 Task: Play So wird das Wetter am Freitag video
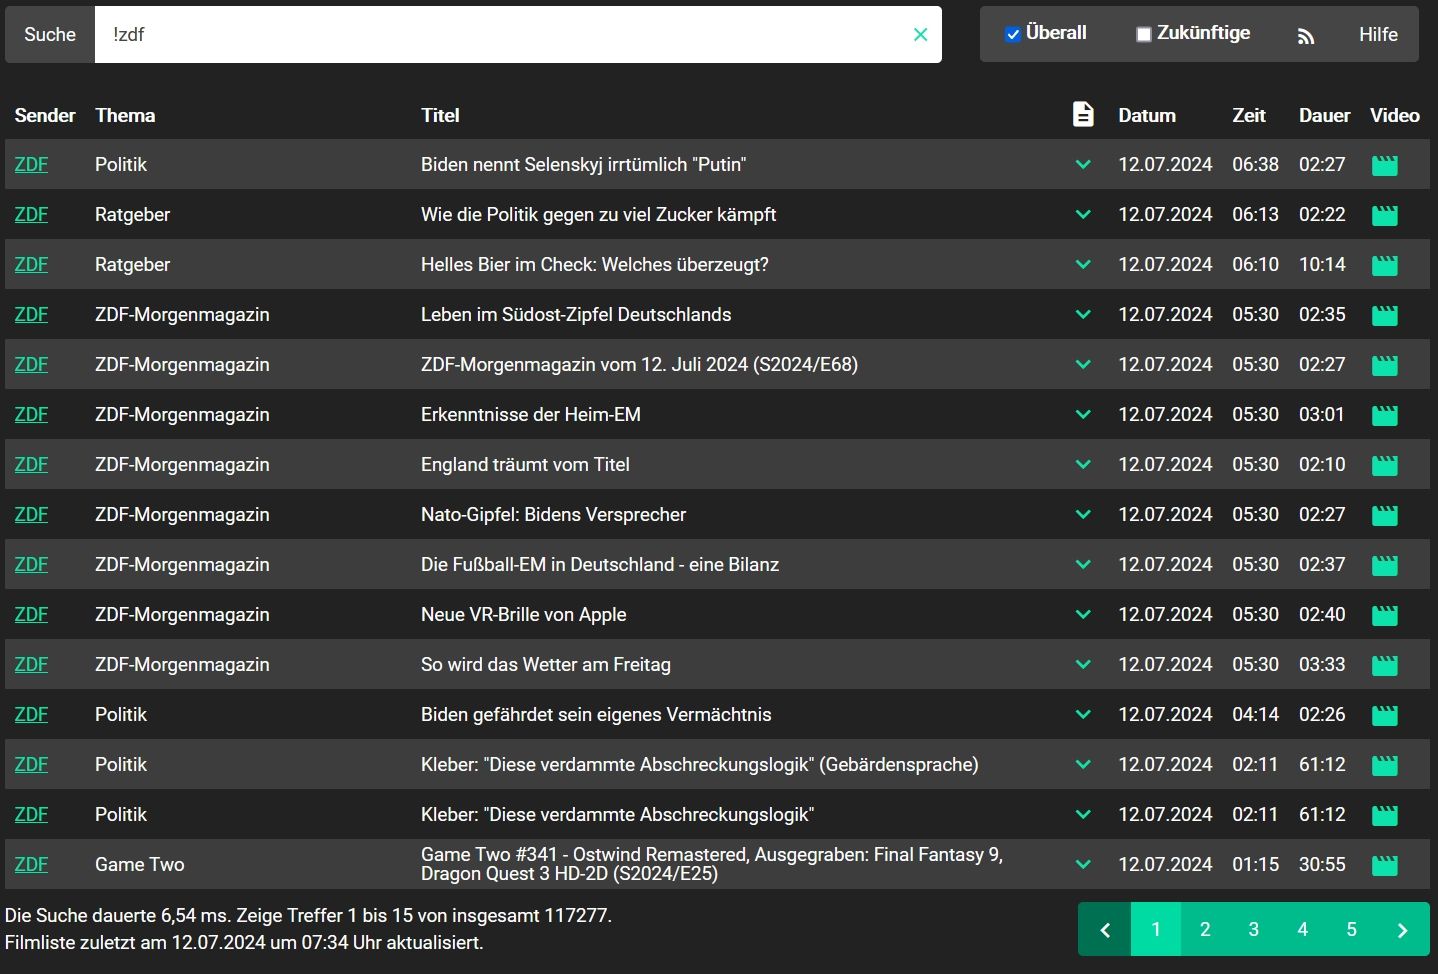[x=1384, y=665]
